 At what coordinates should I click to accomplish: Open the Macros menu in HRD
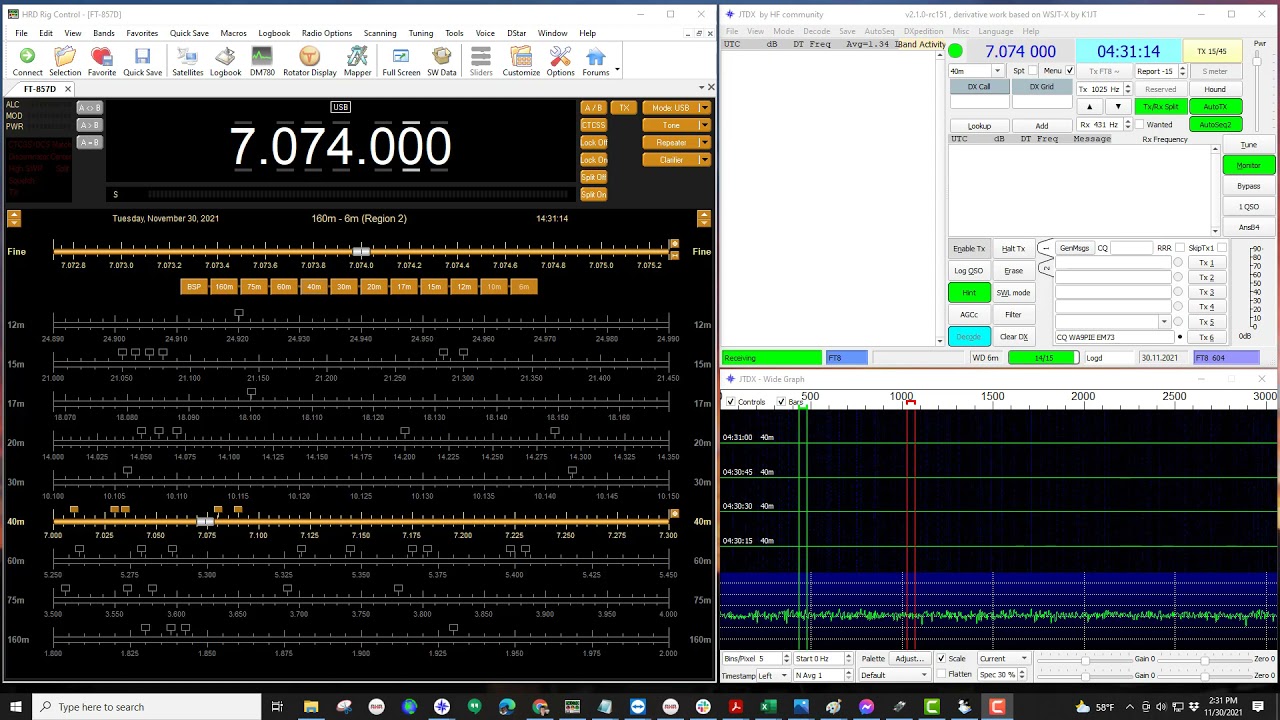(x=233, y=33)
